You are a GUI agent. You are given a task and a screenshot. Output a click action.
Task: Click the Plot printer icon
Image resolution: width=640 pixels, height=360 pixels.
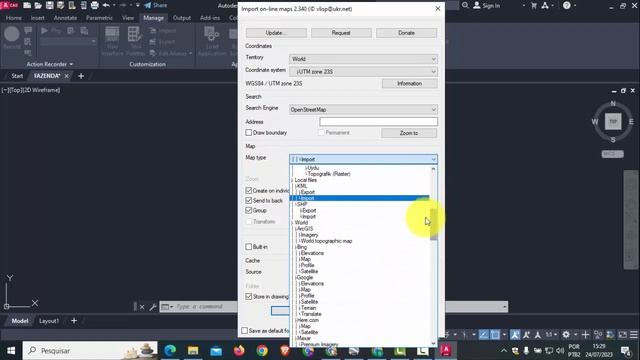click(x=95, y=5)
